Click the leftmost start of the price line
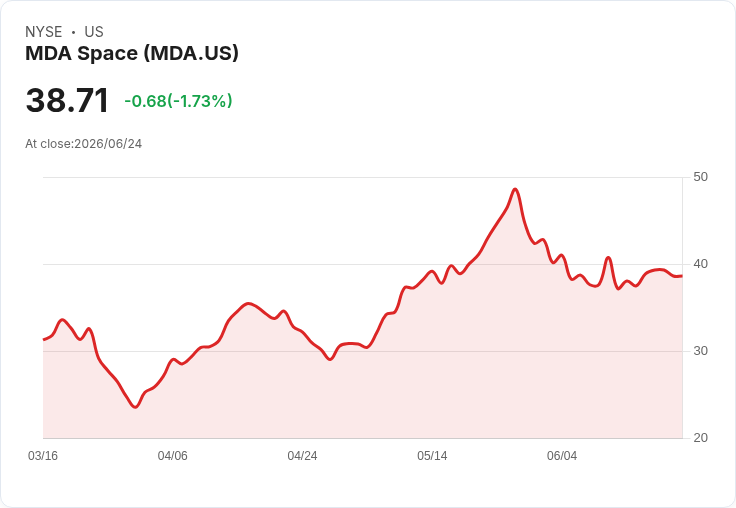 tap(44, 339)
